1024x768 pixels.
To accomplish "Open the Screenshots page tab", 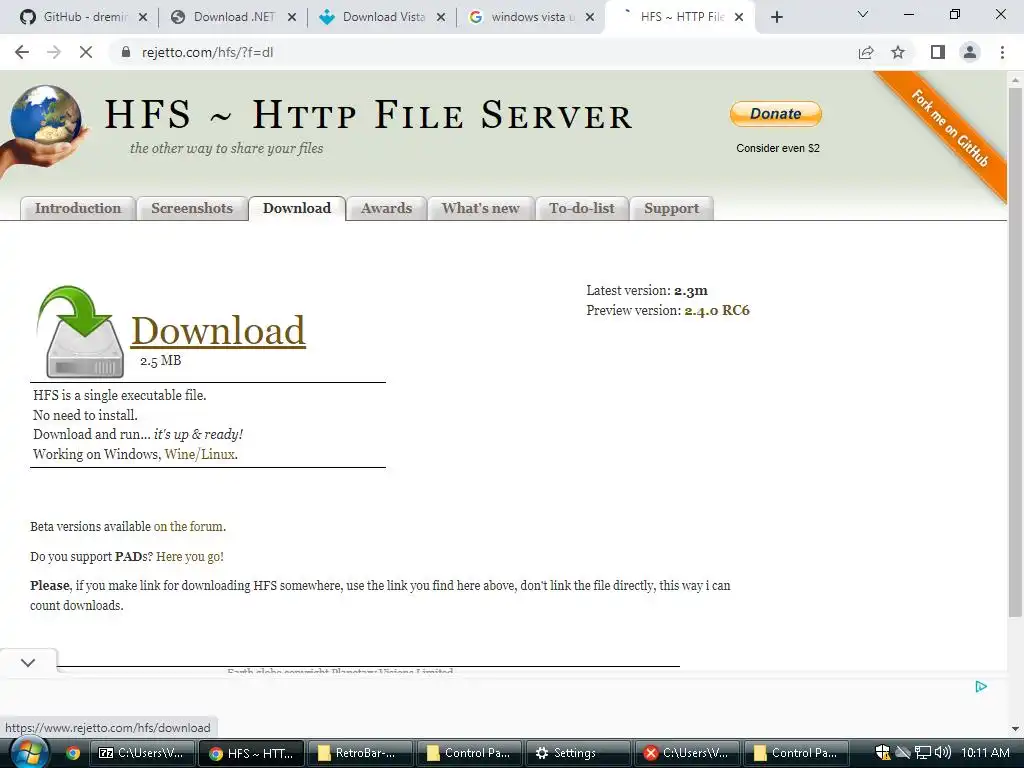I will tap(192, 208).
